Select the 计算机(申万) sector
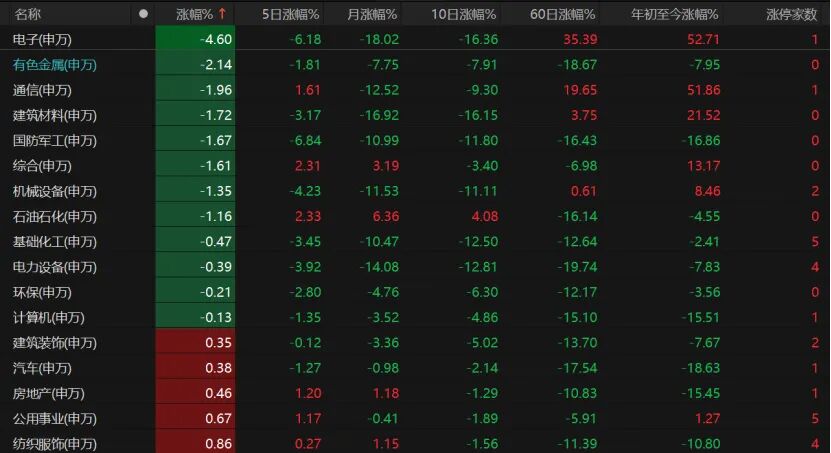This screenshot has height=453, width=831. click(48, 317)
